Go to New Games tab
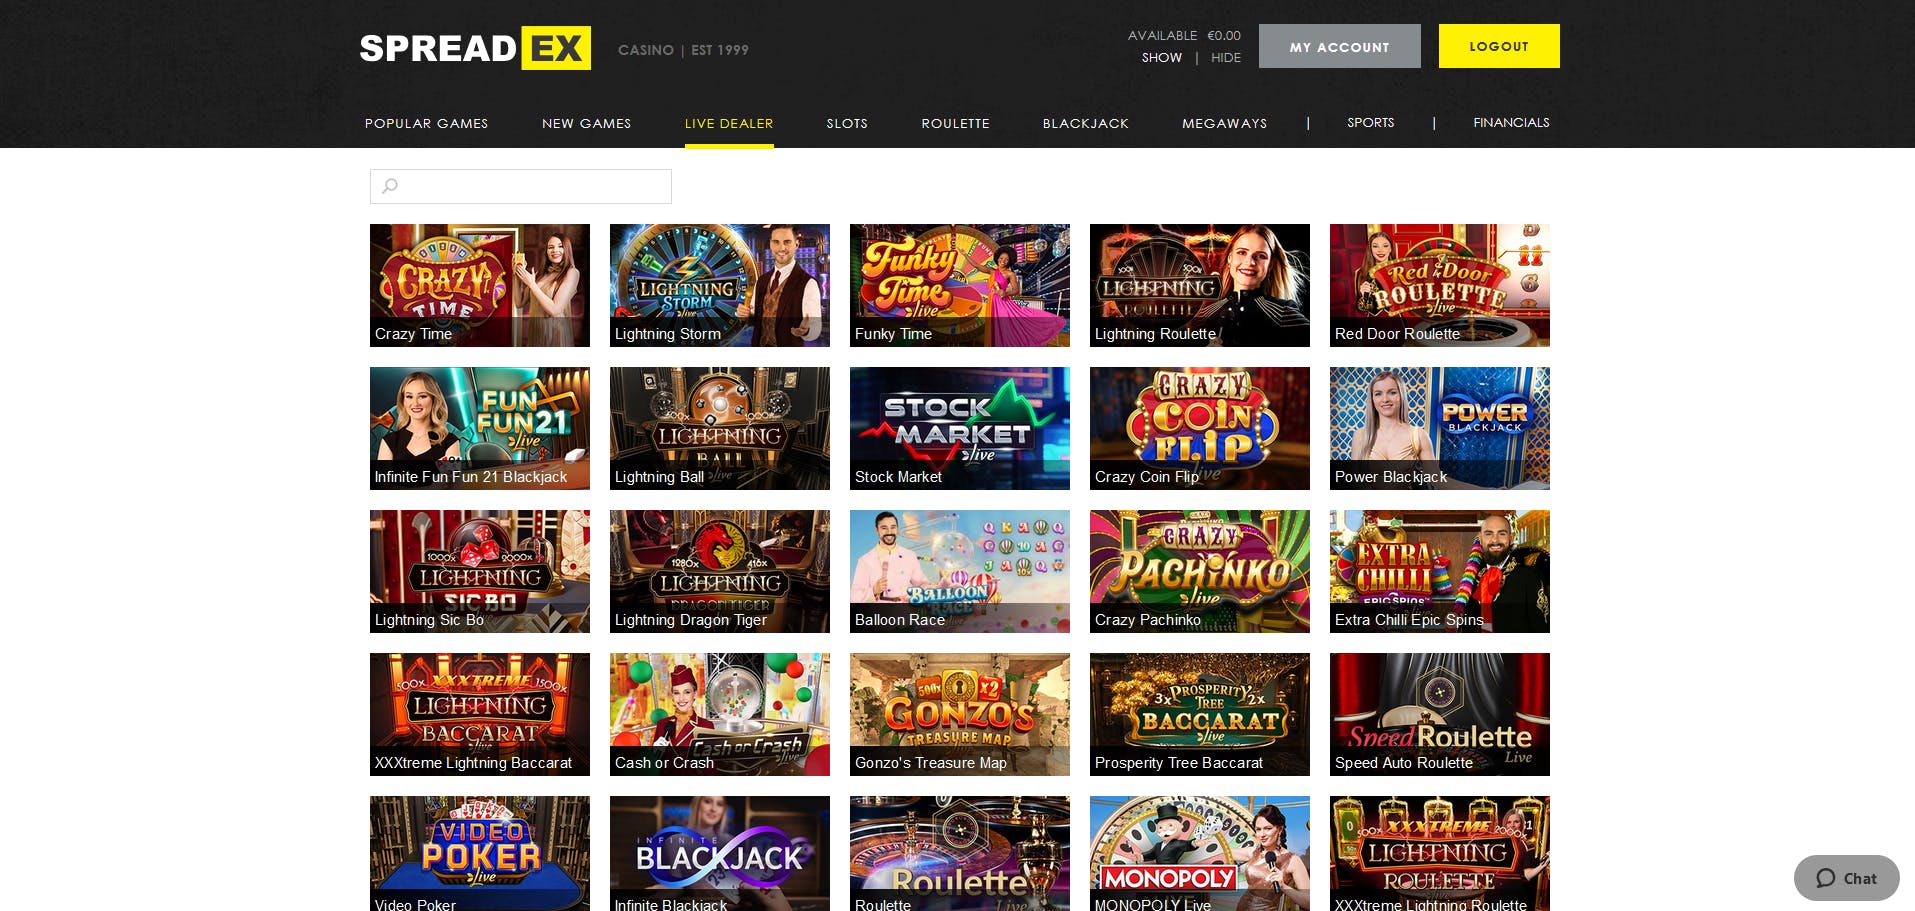1915x911 pixels. (586, 123)
